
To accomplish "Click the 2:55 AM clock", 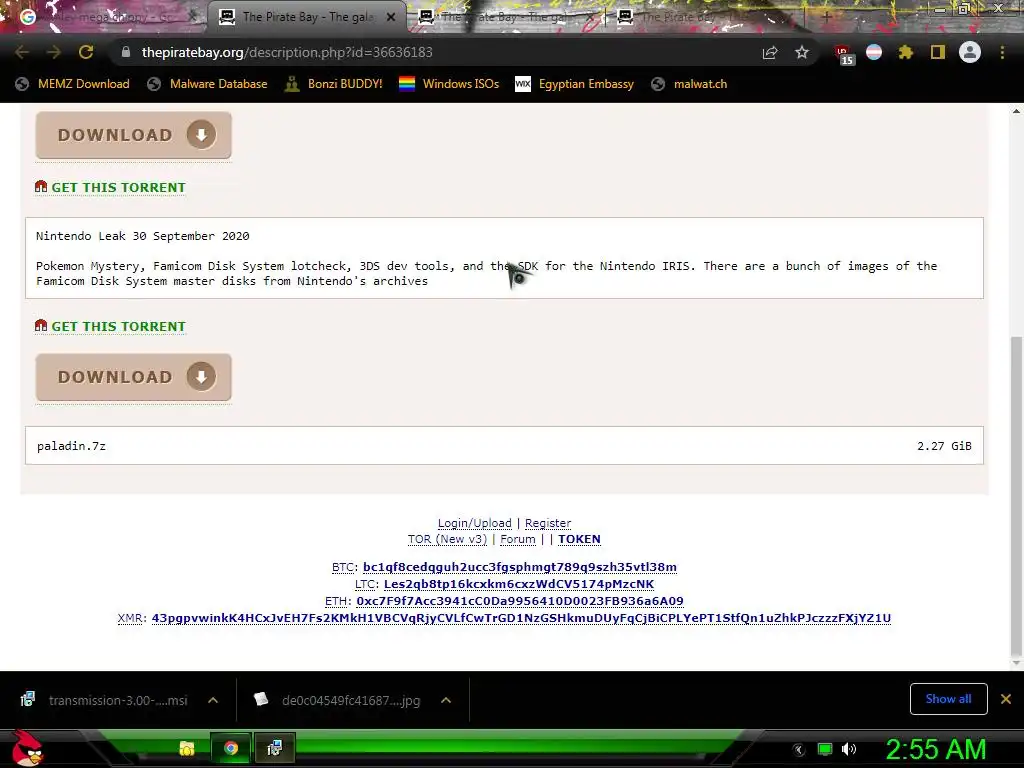I will (936, 749).
